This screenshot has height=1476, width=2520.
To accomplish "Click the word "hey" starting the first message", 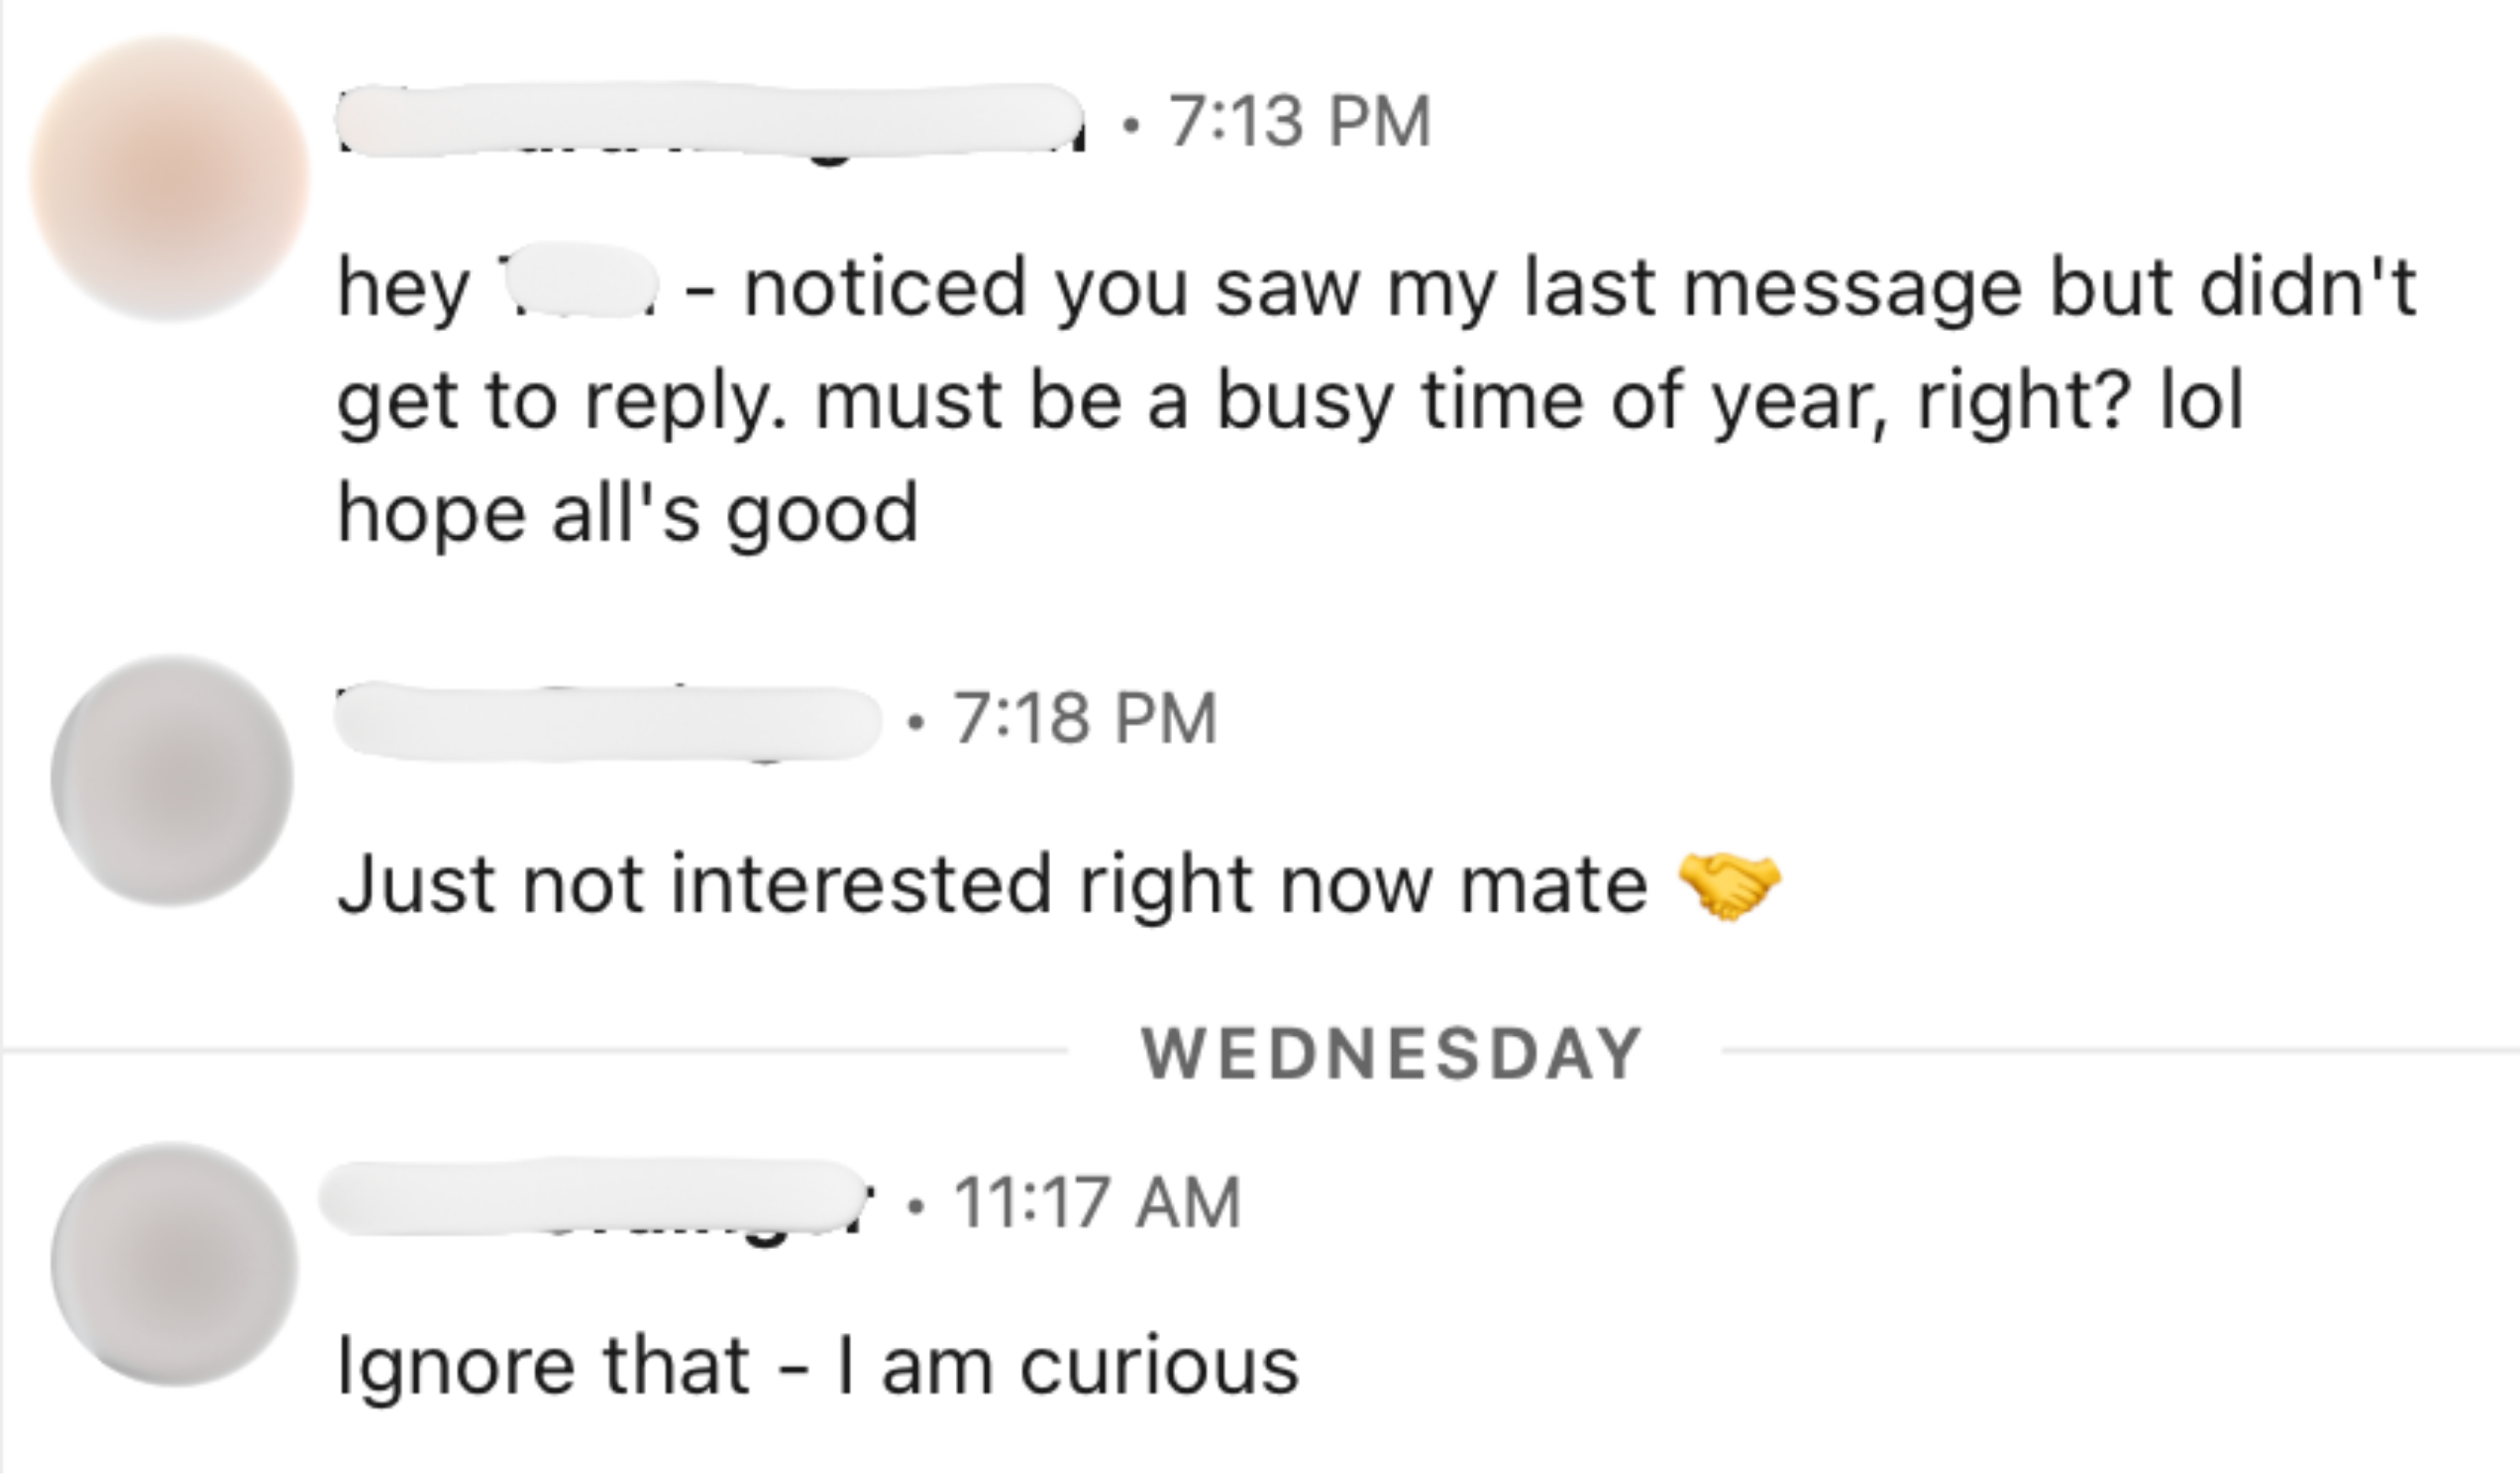I will [403, 288].
